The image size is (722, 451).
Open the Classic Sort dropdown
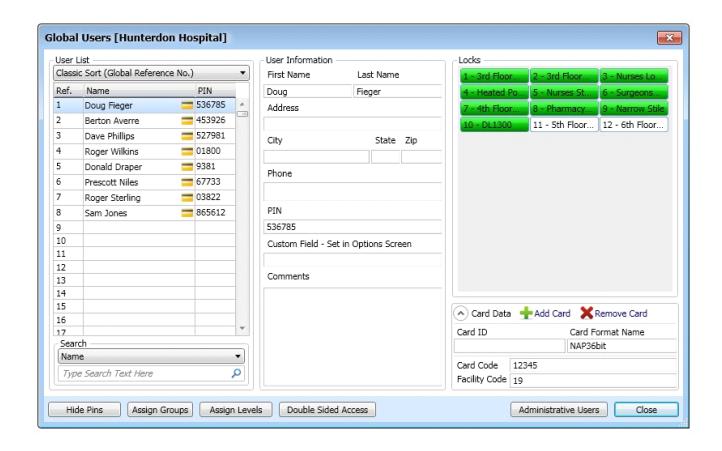tap(151, 73)
